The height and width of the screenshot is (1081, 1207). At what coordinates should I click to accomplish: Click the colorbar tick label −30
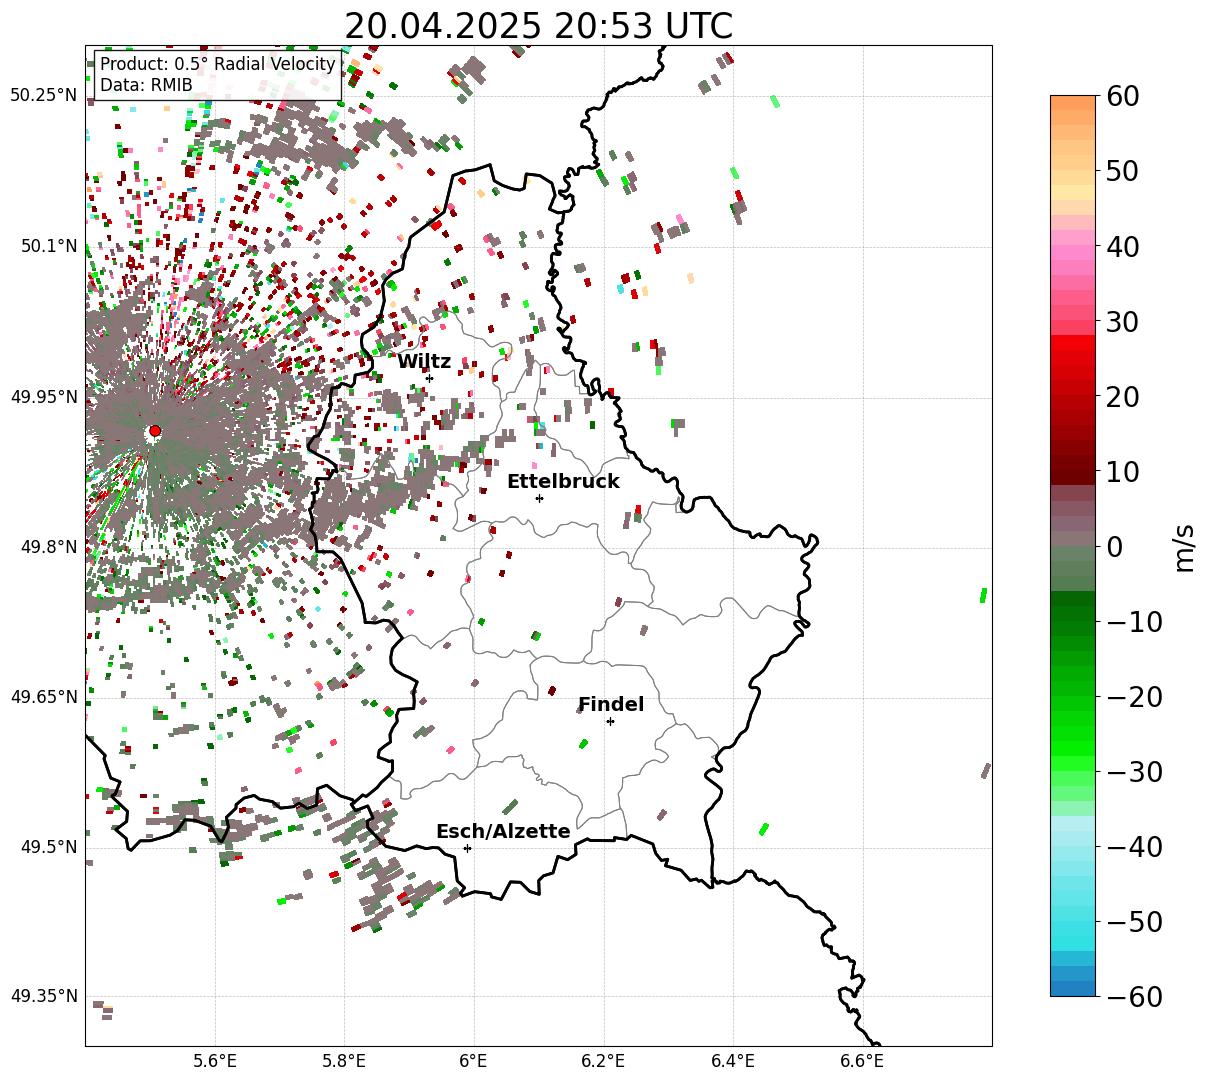click(1135, 771)
